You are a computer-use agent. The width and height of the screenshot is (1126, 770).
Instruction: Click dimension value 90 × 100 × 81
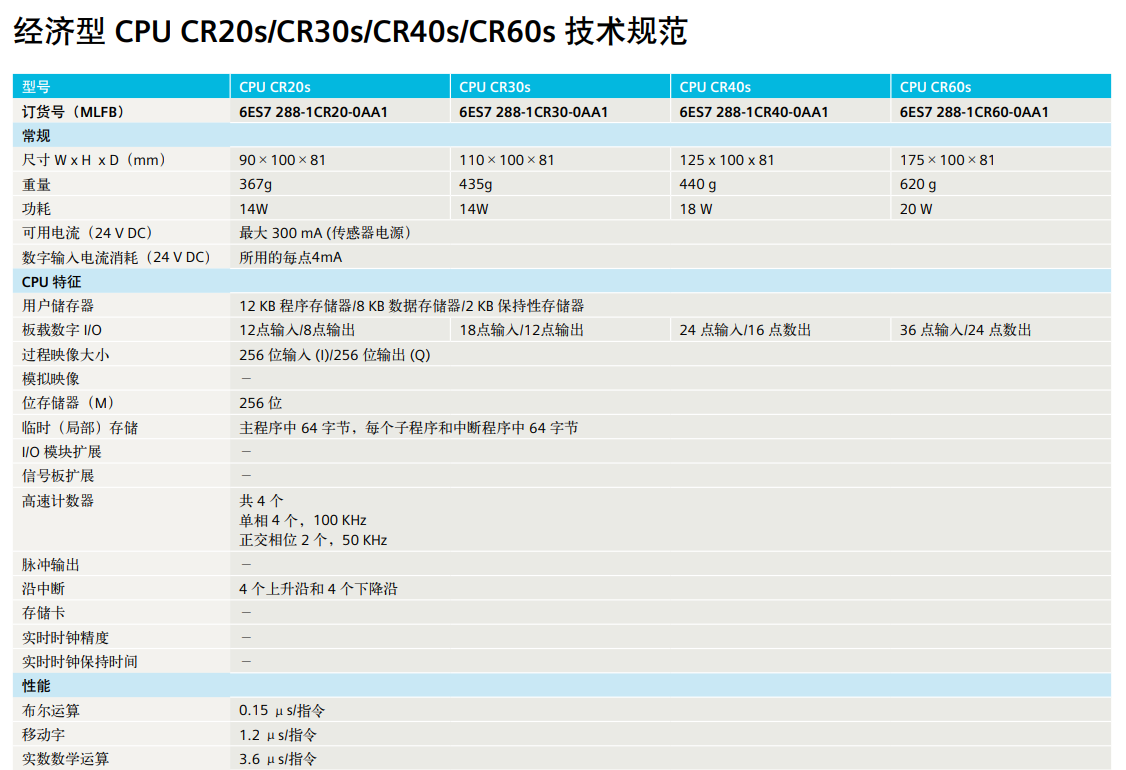282,160
